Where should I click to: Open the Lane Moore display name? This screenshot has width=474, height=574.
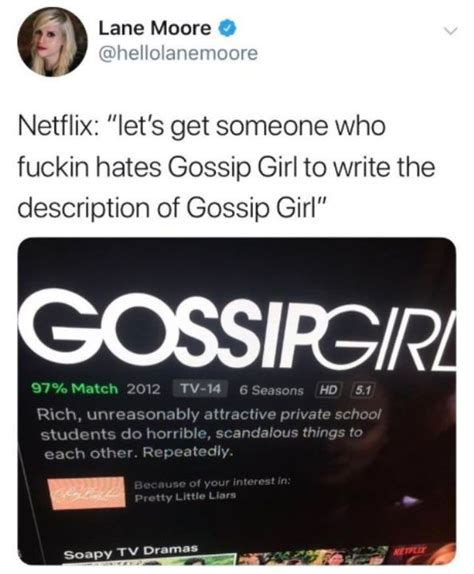coord(154,29)
